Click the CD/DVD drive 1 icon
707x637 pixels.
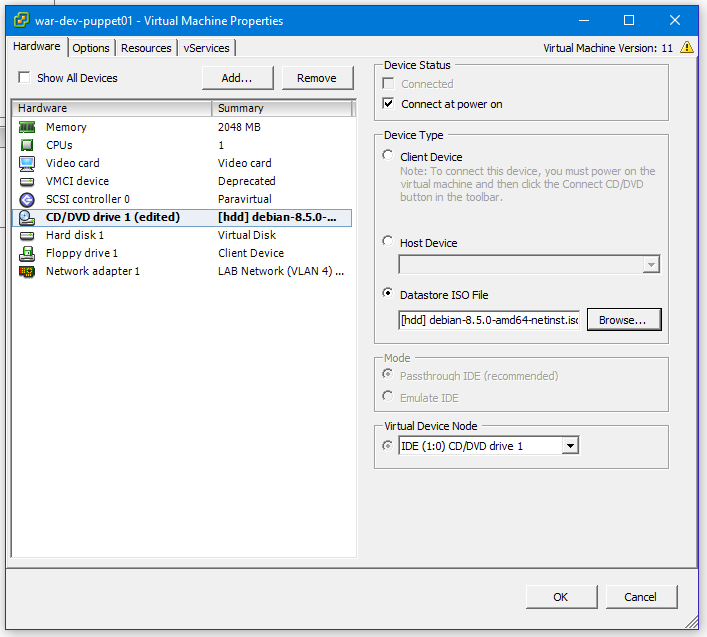pyautogui.click(x=27, y=218)
